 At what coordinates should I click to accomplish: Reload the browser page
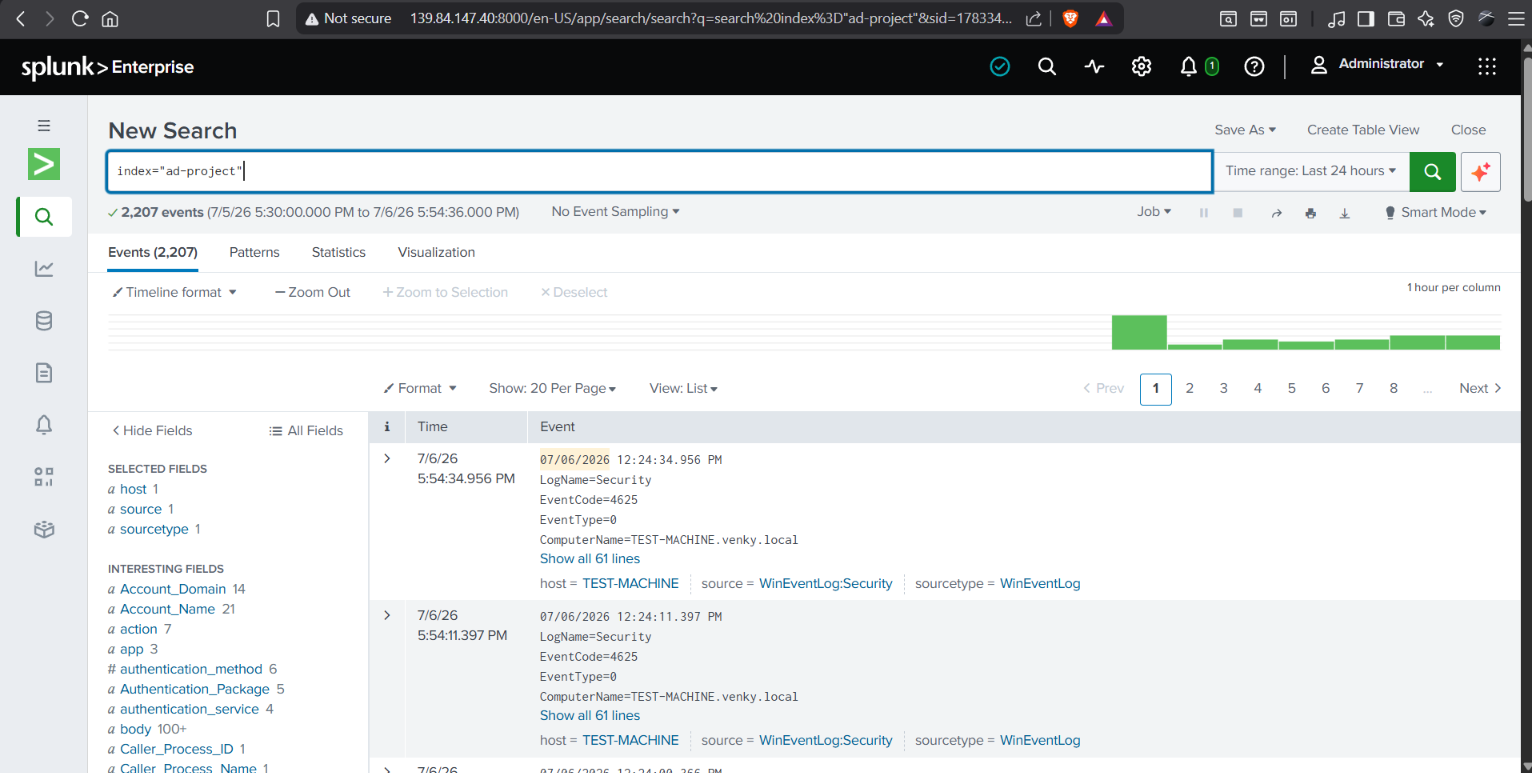(80, 18)
